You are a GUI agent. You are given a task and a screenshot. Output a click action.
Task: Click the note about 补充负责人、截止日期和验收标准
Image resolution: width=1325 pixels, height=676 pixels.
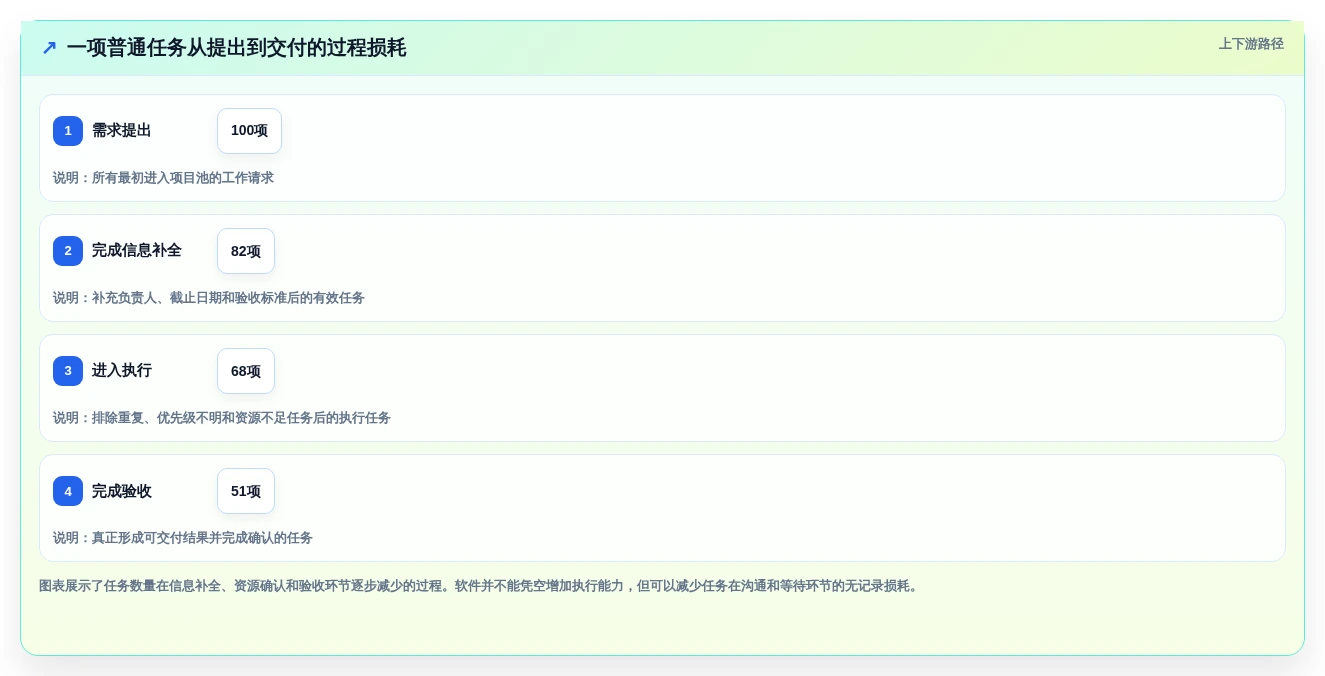[209, 298]
